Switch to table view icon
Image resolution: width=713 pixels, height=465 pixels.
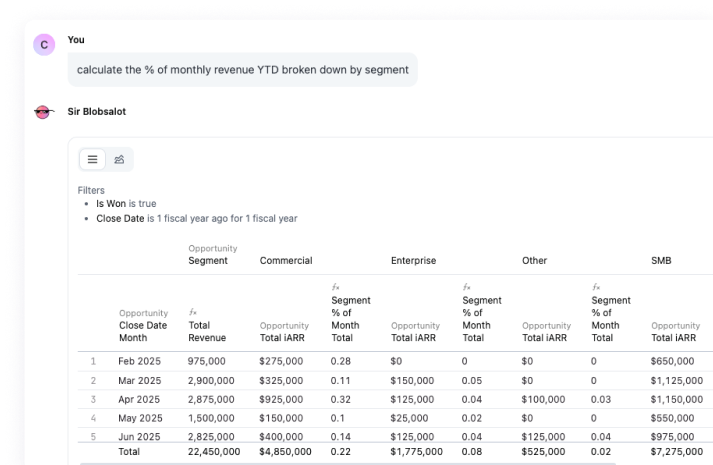click(x=92, y=159)
